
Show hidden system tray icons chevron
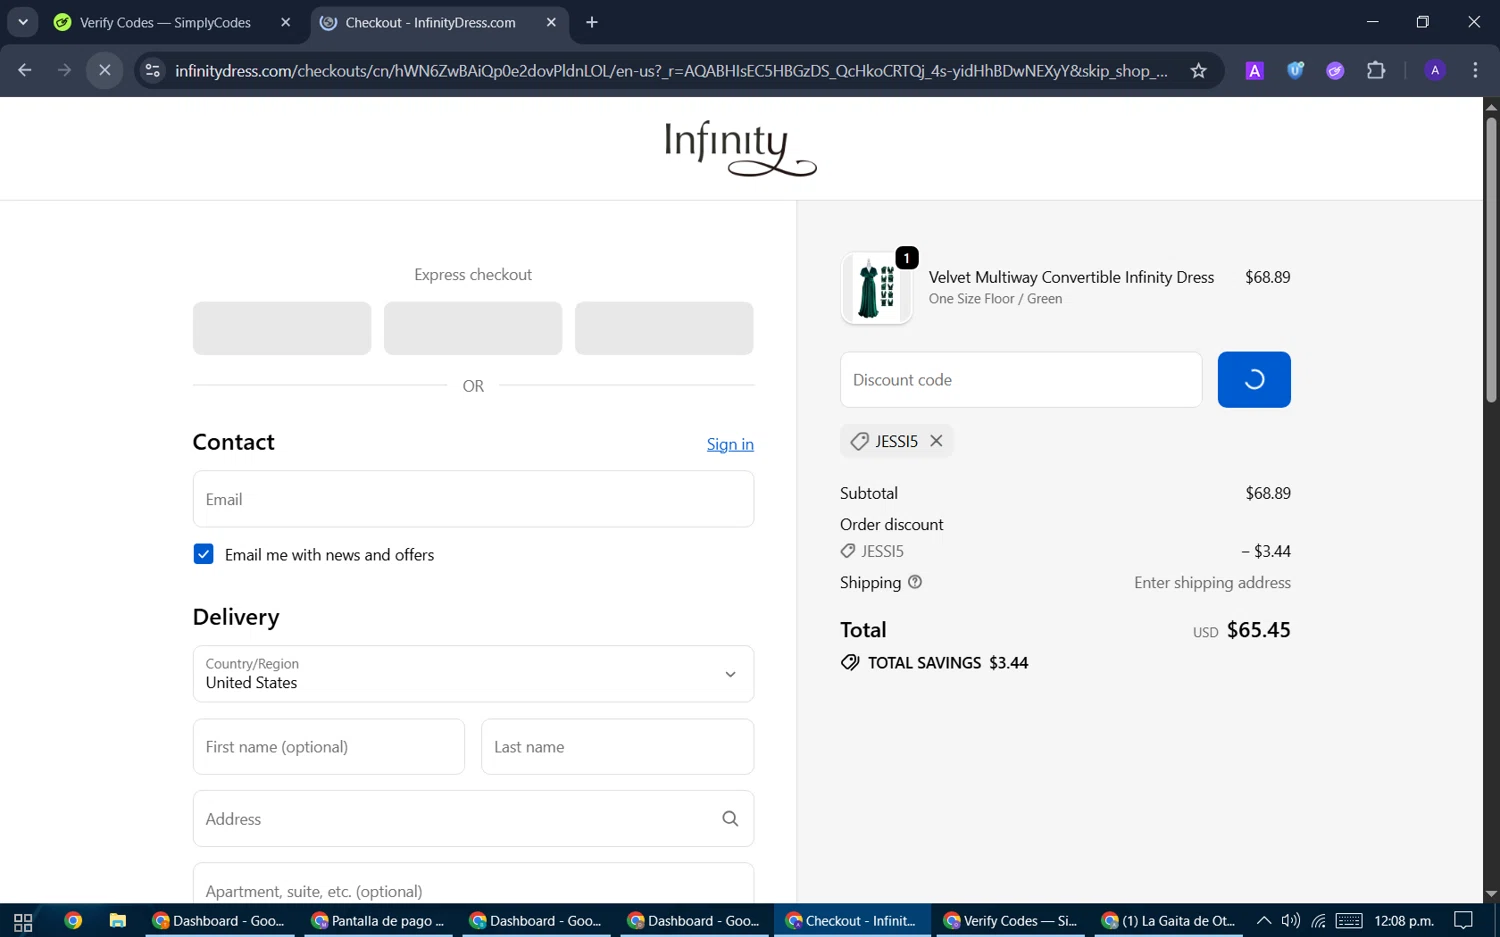coord(1264,921)
